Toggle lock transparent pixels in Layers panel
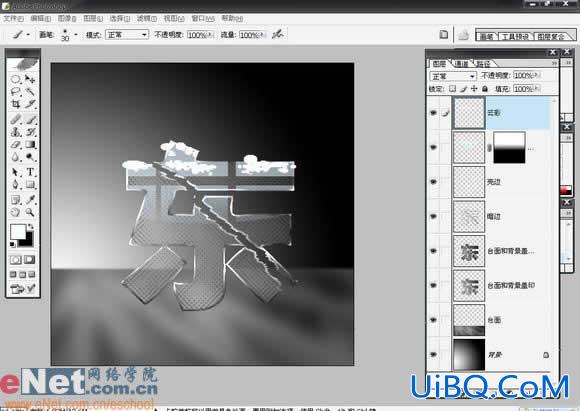 [452, 89]
